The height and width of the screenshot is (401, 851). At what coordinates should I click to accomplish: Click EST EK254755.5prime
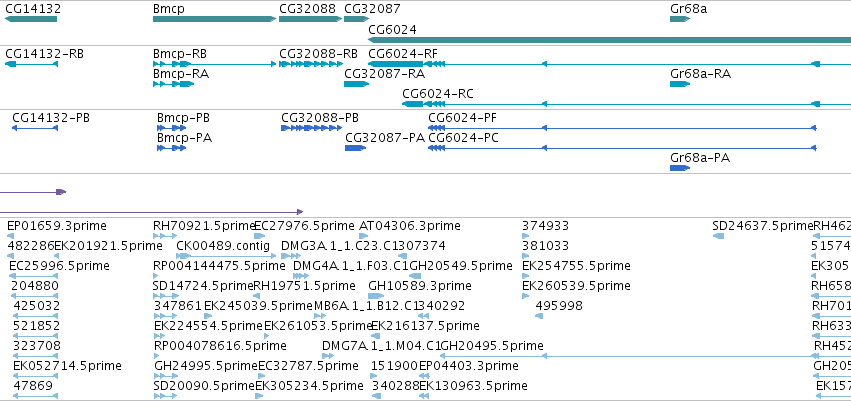point(525,276)
